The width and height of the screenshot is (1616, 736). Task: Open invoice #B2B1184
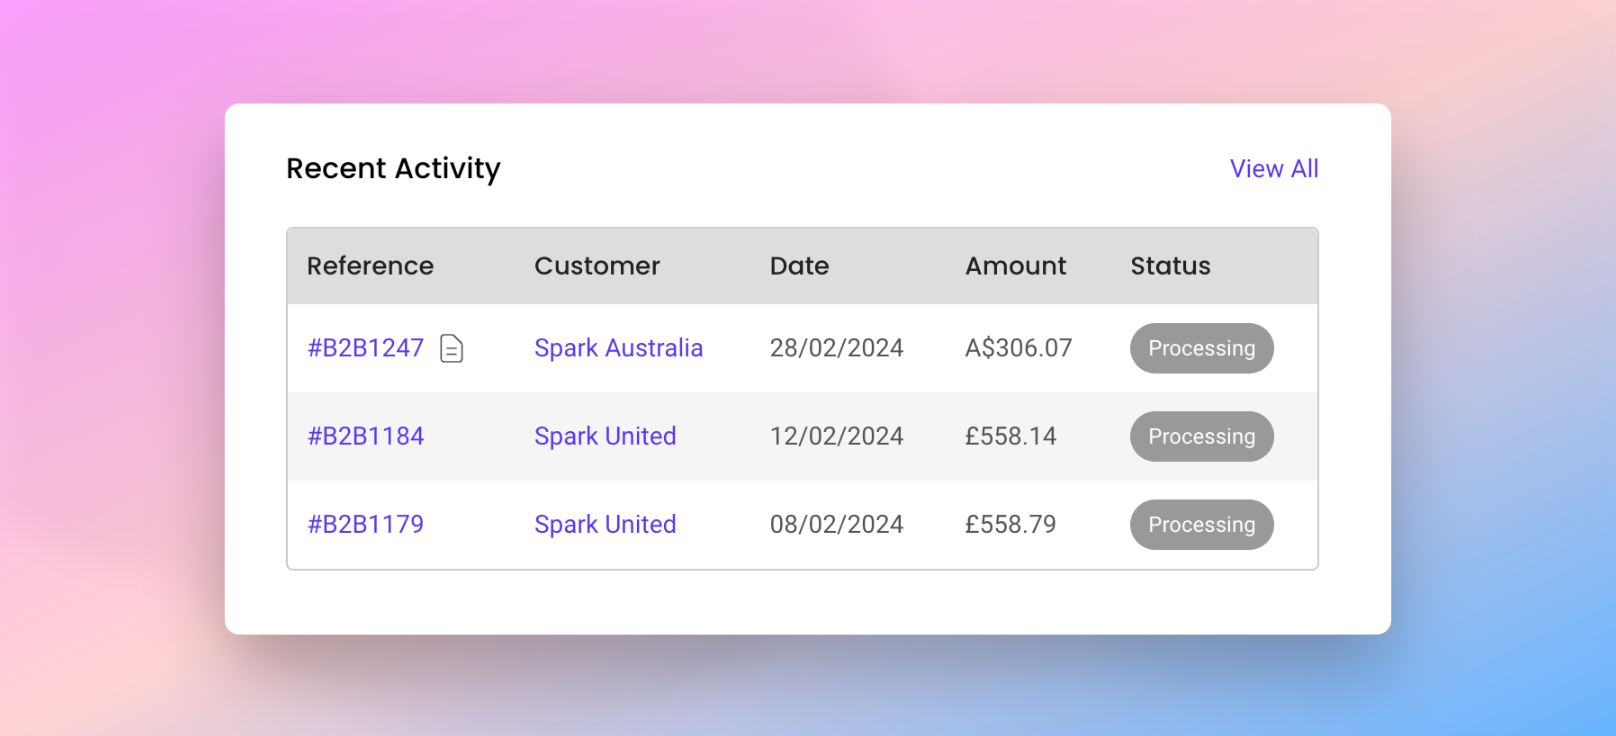365,436
